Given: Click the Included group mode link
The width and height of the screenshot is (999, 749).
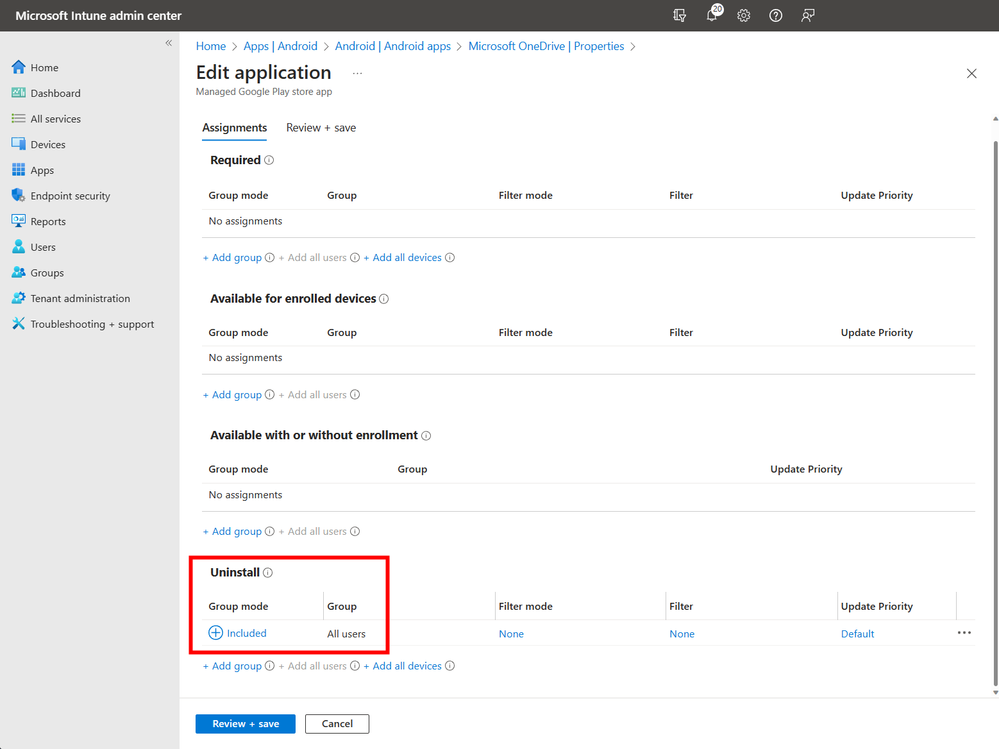Looking at the screenshot, I should (247, 633).
